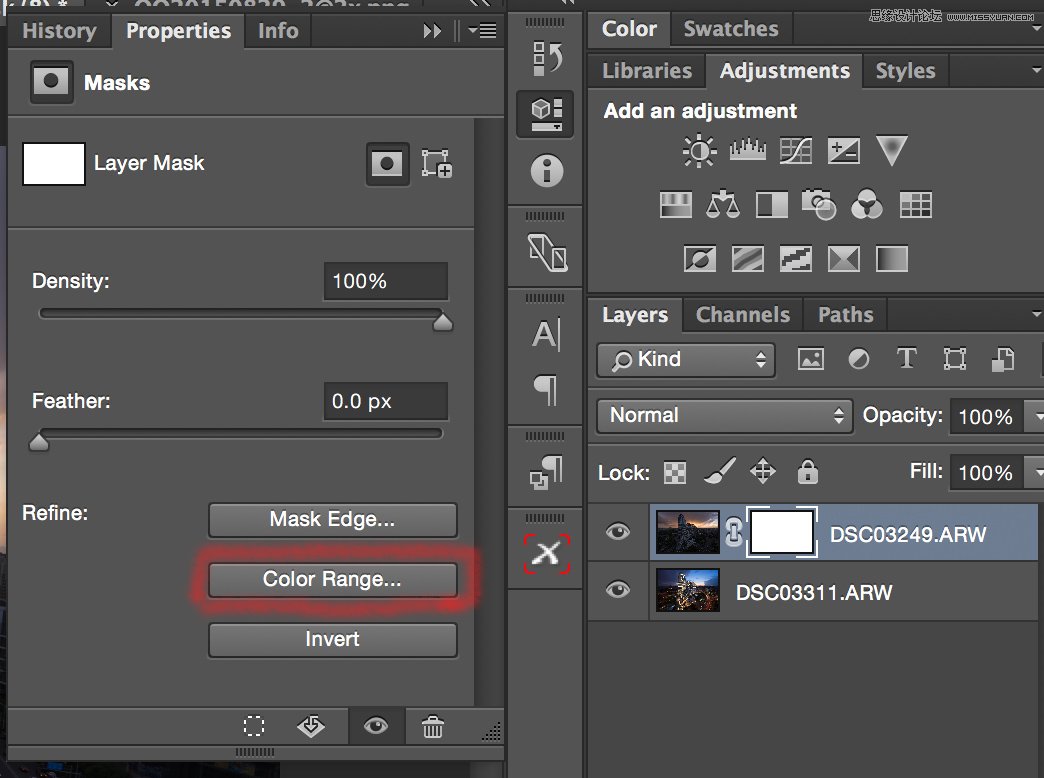Switch to the Styles tab

click(x=906, y=71)
